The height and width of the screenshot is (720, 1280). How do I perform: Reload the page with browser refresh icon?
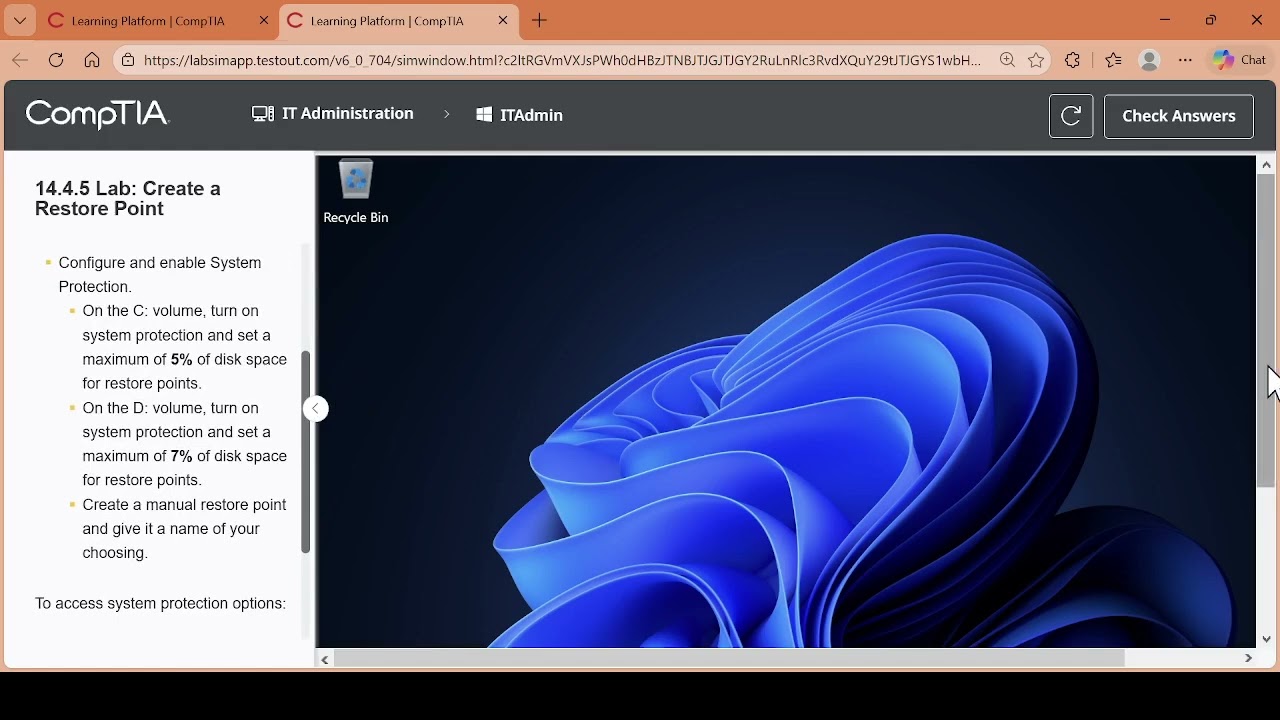pyautogui.click(x=56, y=60)
